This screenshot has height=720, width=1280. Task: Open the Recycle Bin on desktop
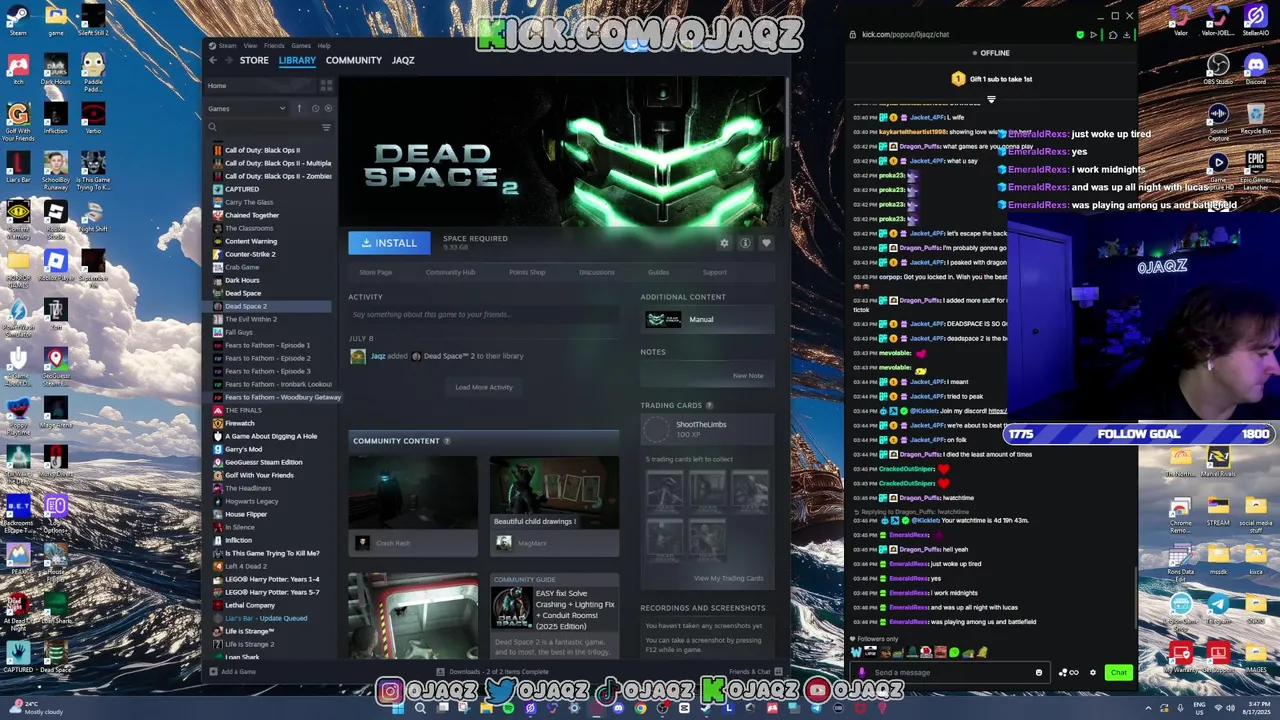click(x=1255, y=120)
